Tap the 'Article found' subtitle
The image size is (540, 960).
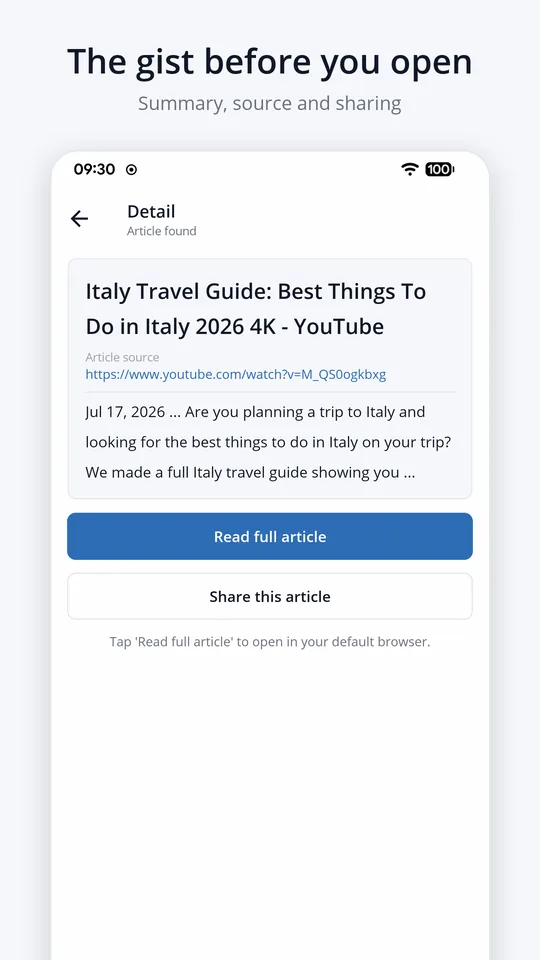click(x=162, y=231)
